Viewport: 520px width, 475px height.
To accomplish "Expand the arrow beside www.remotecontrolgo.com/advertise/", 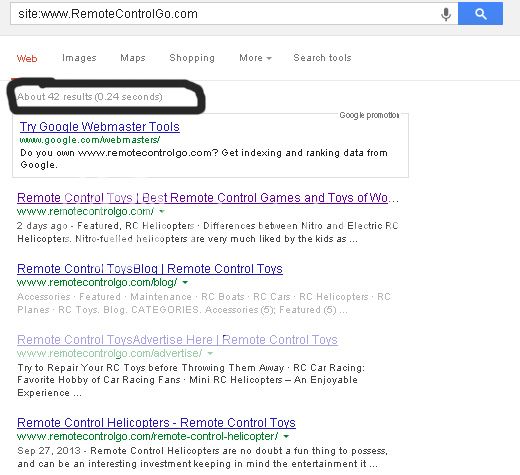I will tap(210, 353).
